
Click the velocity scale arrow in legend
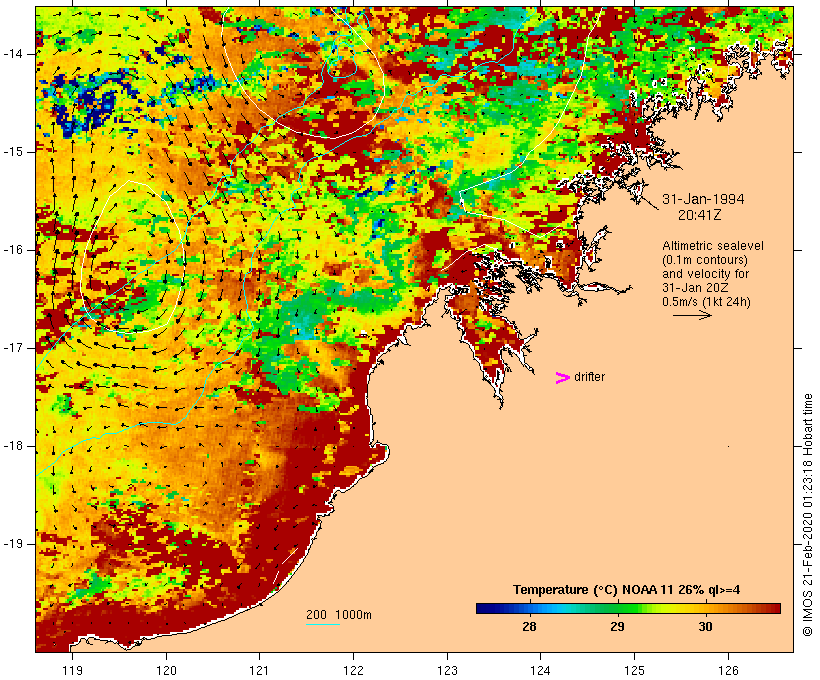(x=692, y=315)
